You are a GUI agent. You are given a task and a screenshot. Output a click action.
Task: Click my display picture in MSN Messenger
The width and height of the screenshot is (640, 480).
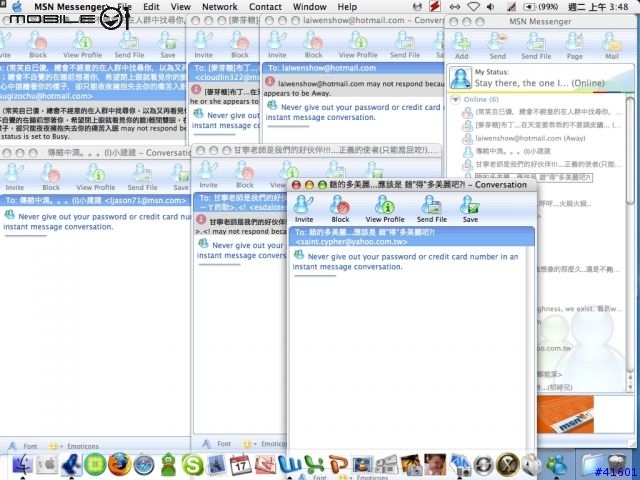[460, 78]
